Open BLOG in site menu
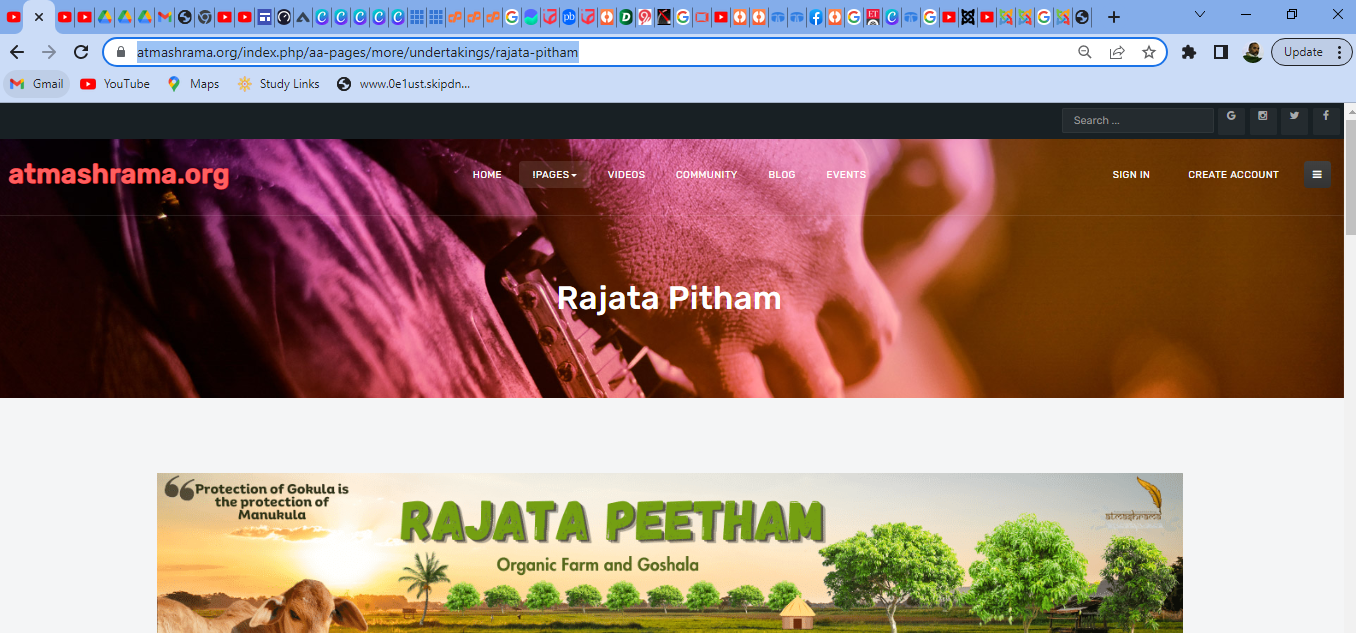This screenshot has width=1356, height=633. 782,175
